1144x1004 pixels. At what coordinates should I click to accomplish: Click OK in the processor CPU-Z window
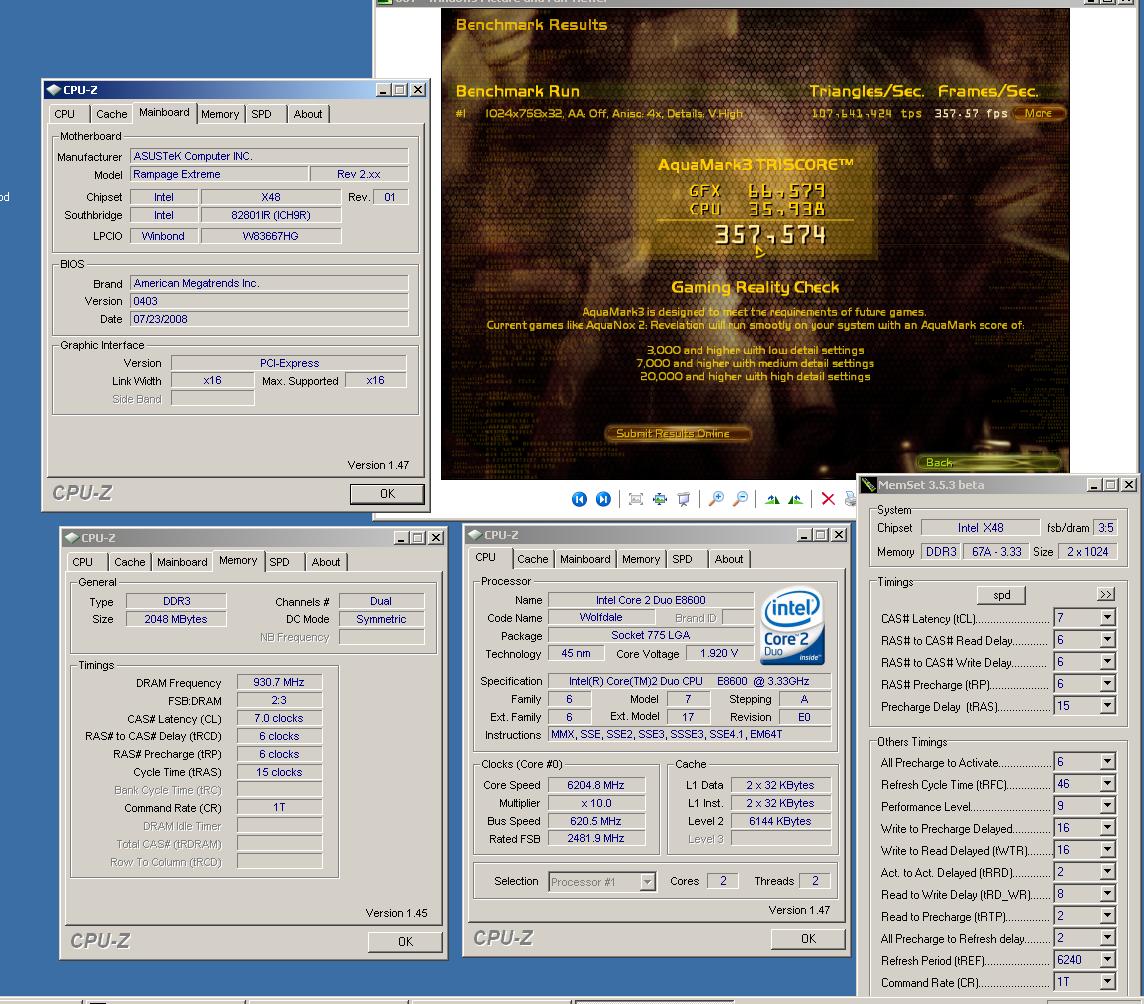[x=808, y=939]
